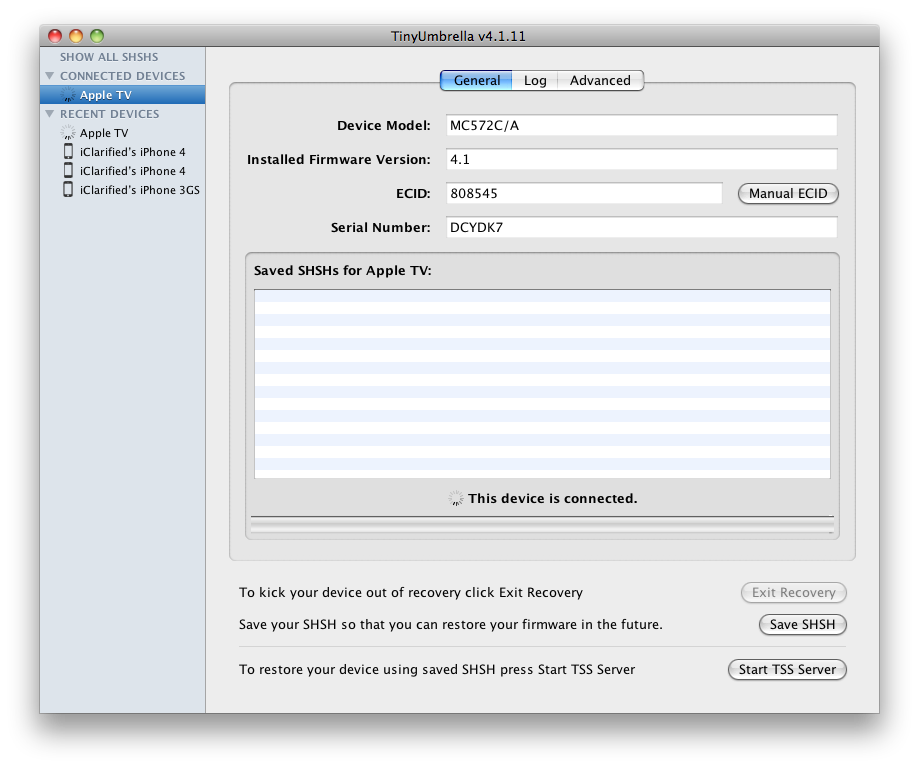Click the first iClarified's iPhone 4 device icon

tap(68, 152)
